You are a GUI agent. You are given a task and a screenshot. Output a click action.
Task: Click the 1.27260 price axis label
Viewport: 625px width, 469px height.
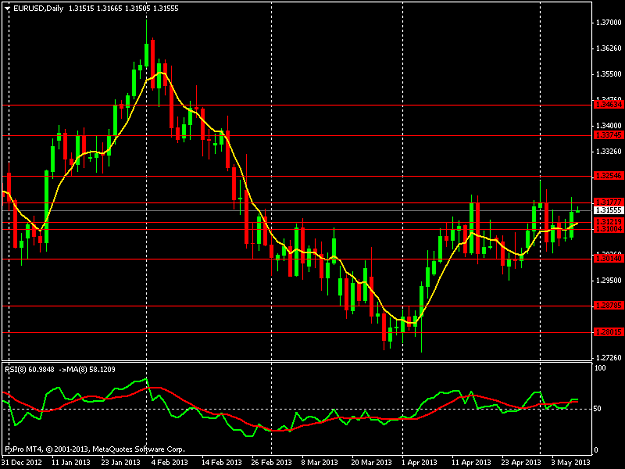point(608,357)
